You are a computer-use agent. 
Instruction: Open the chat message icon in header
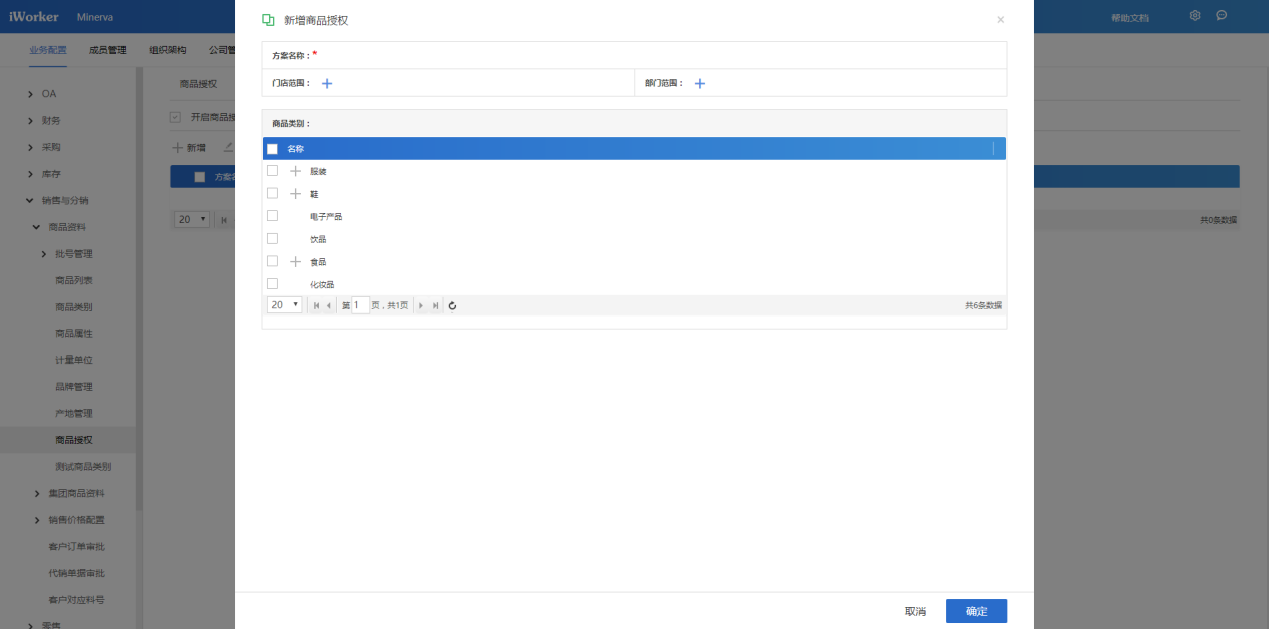(1222, 16)
